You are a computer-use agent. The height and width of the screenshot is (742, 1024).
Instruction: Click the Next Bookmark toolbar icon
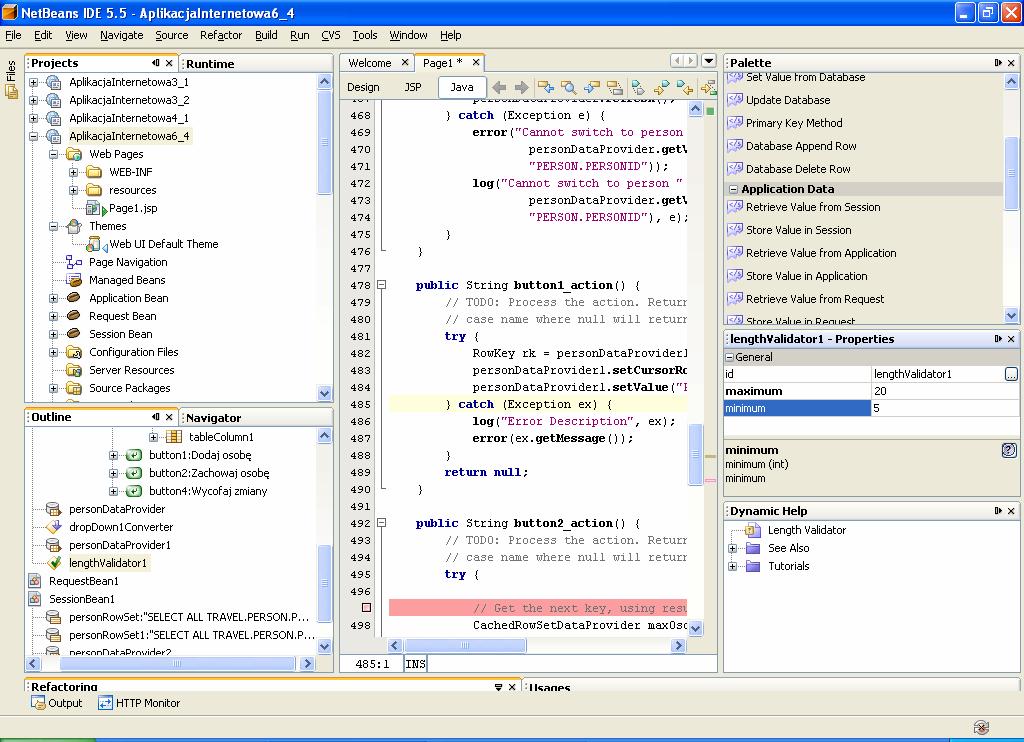click(x=662, y=87)
